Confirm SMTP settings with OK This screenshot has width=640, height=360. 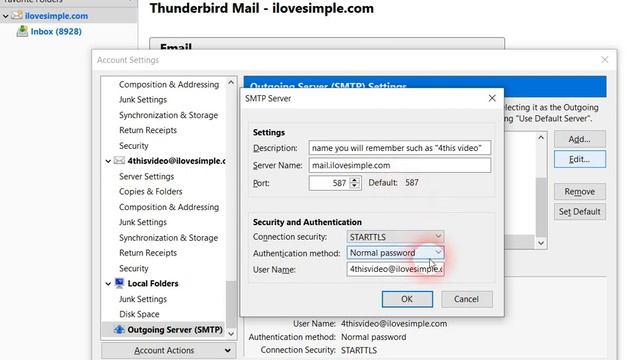pyautogui.click(x=407, y=299)
